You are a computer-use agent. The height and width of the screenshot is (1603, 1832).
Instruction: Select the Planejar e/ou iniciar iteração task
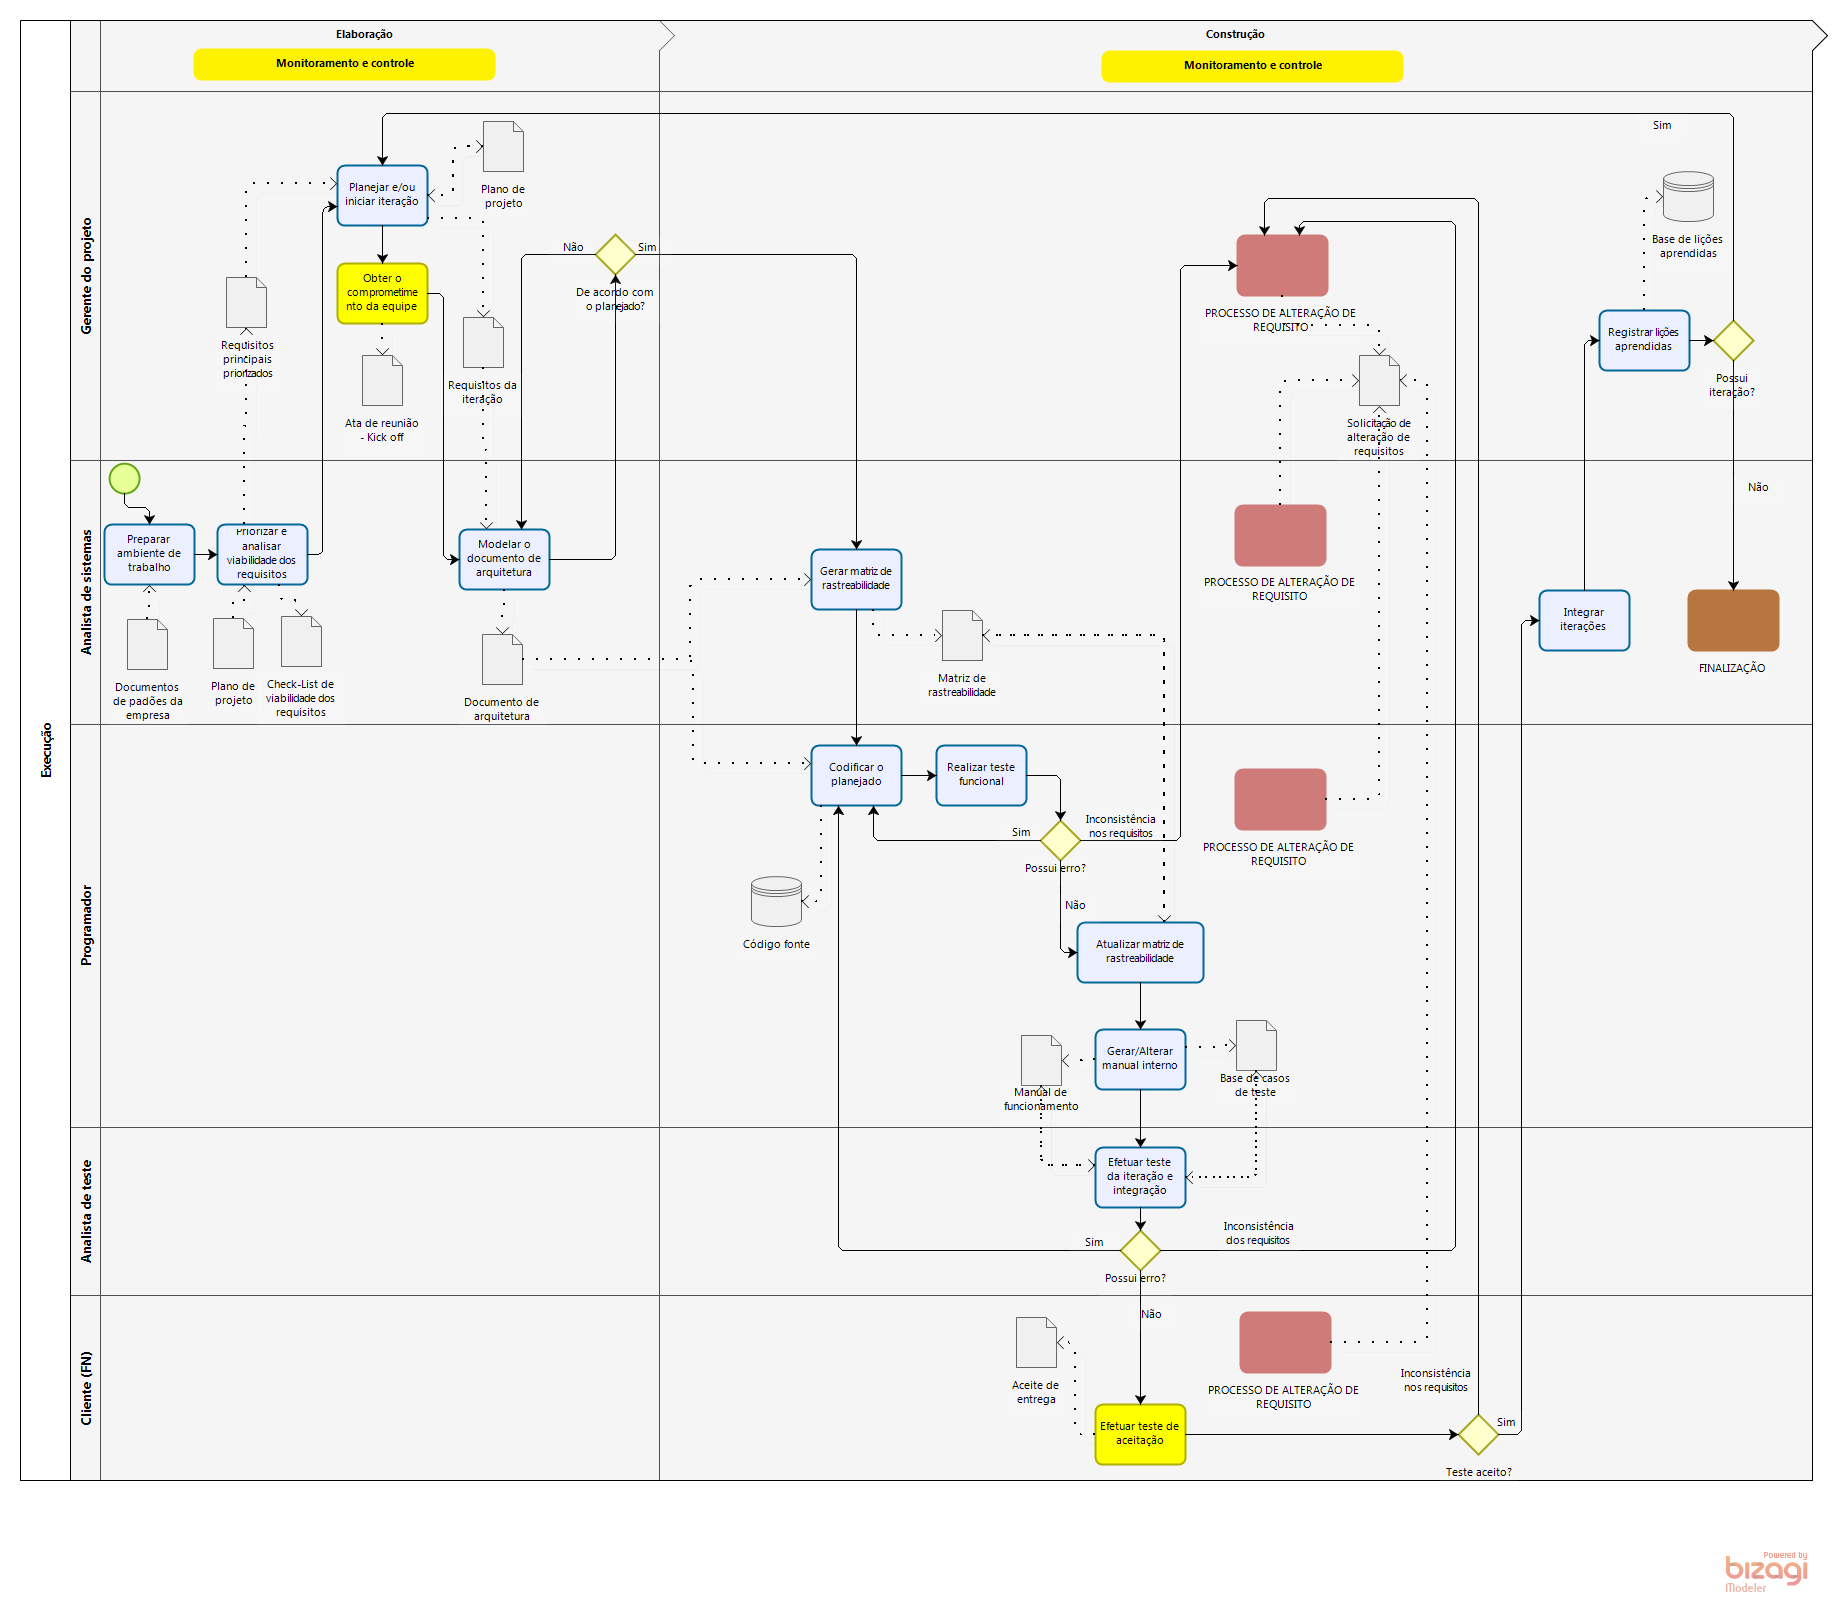click(x=382, y=195)
